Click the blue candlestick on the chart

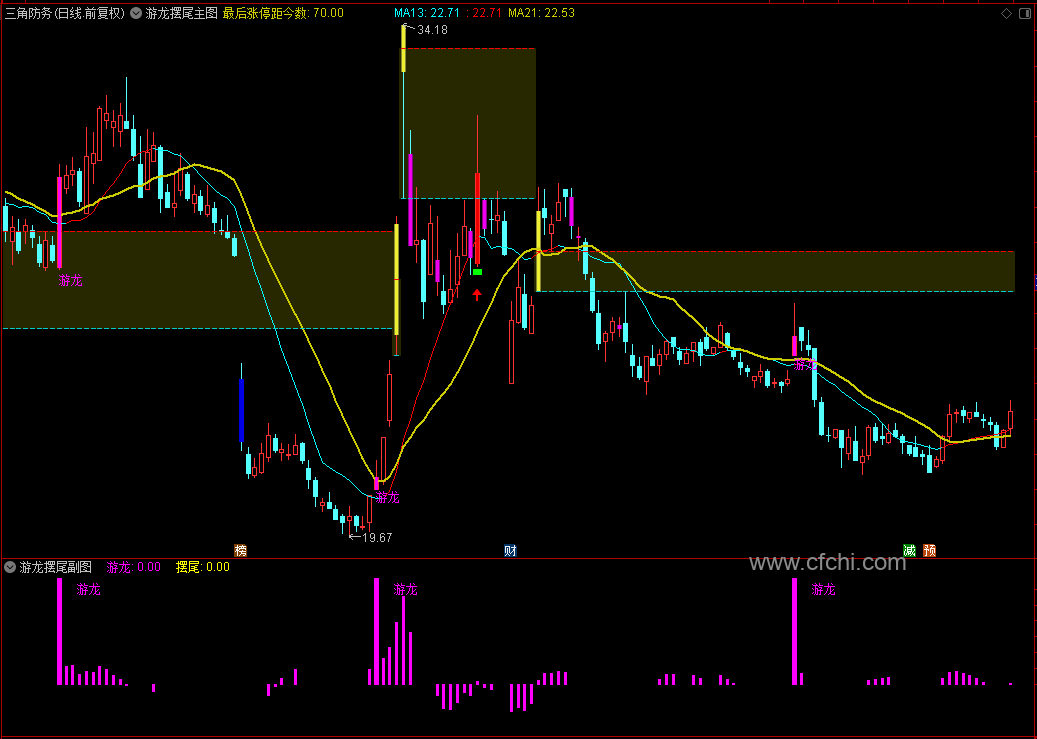click(241, 410)
